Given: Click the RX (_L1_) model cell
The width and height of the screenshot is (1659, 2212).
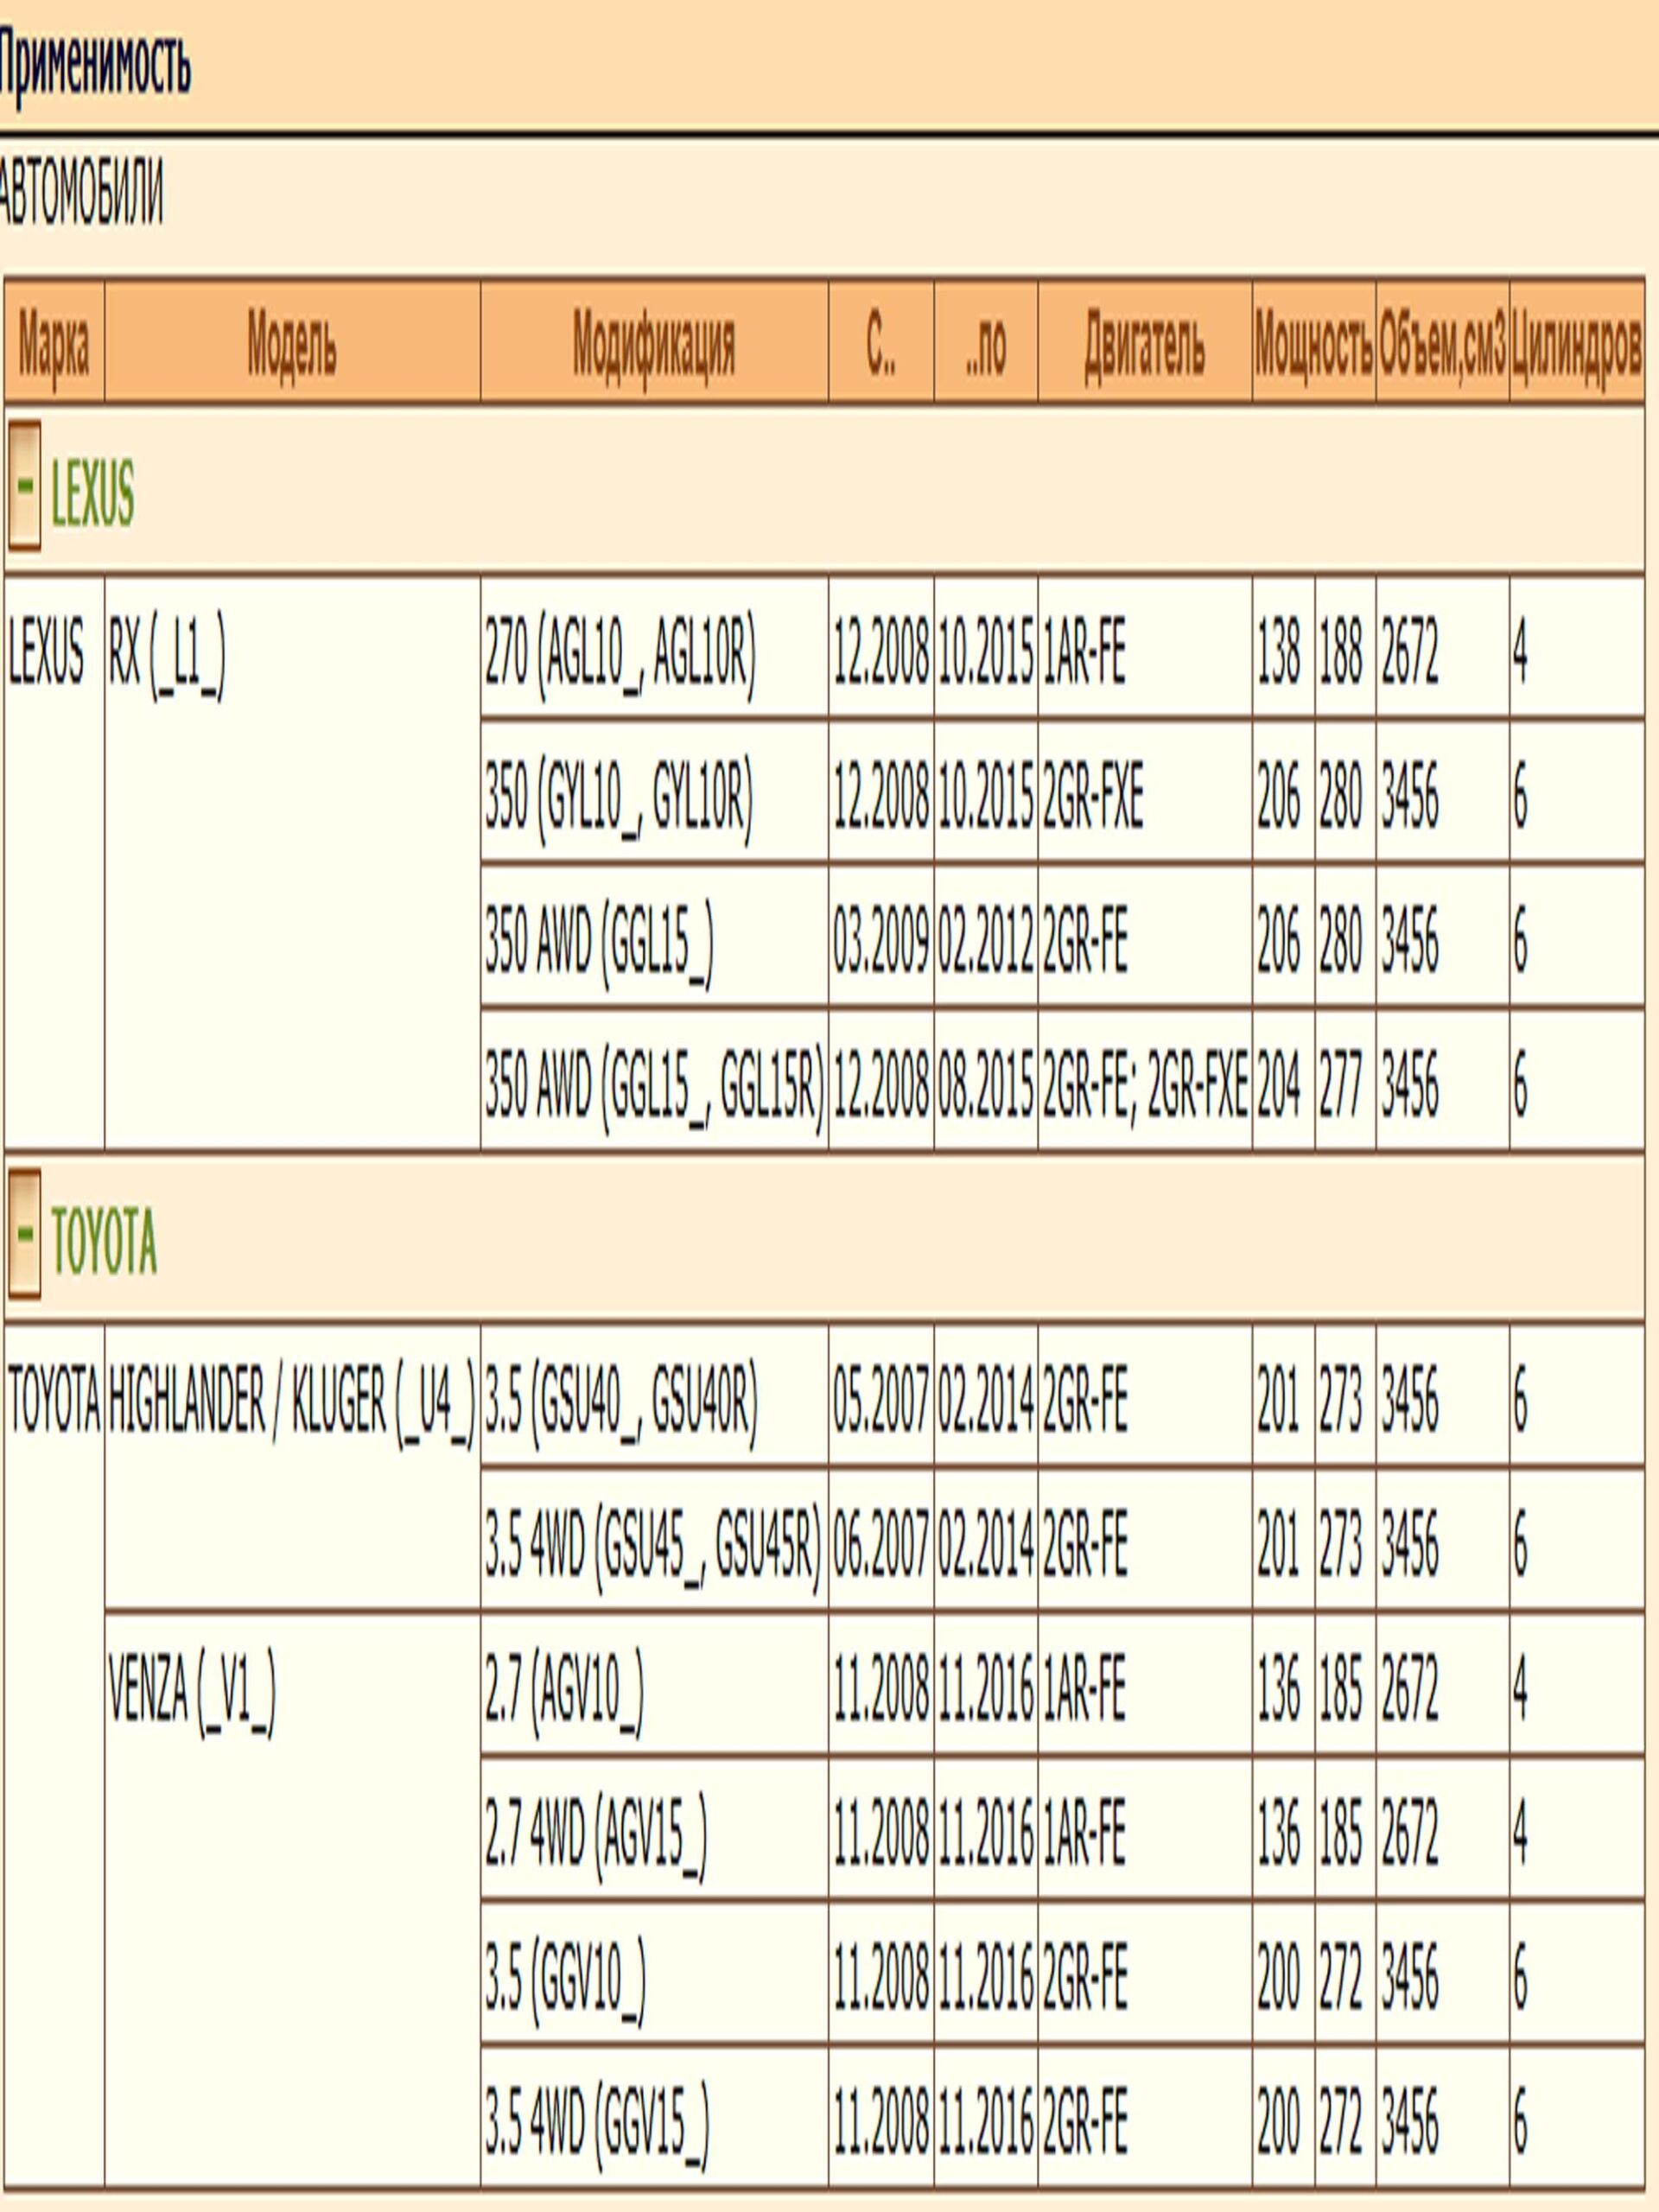Looking at the screenshot, I should (x=166, y=656).
